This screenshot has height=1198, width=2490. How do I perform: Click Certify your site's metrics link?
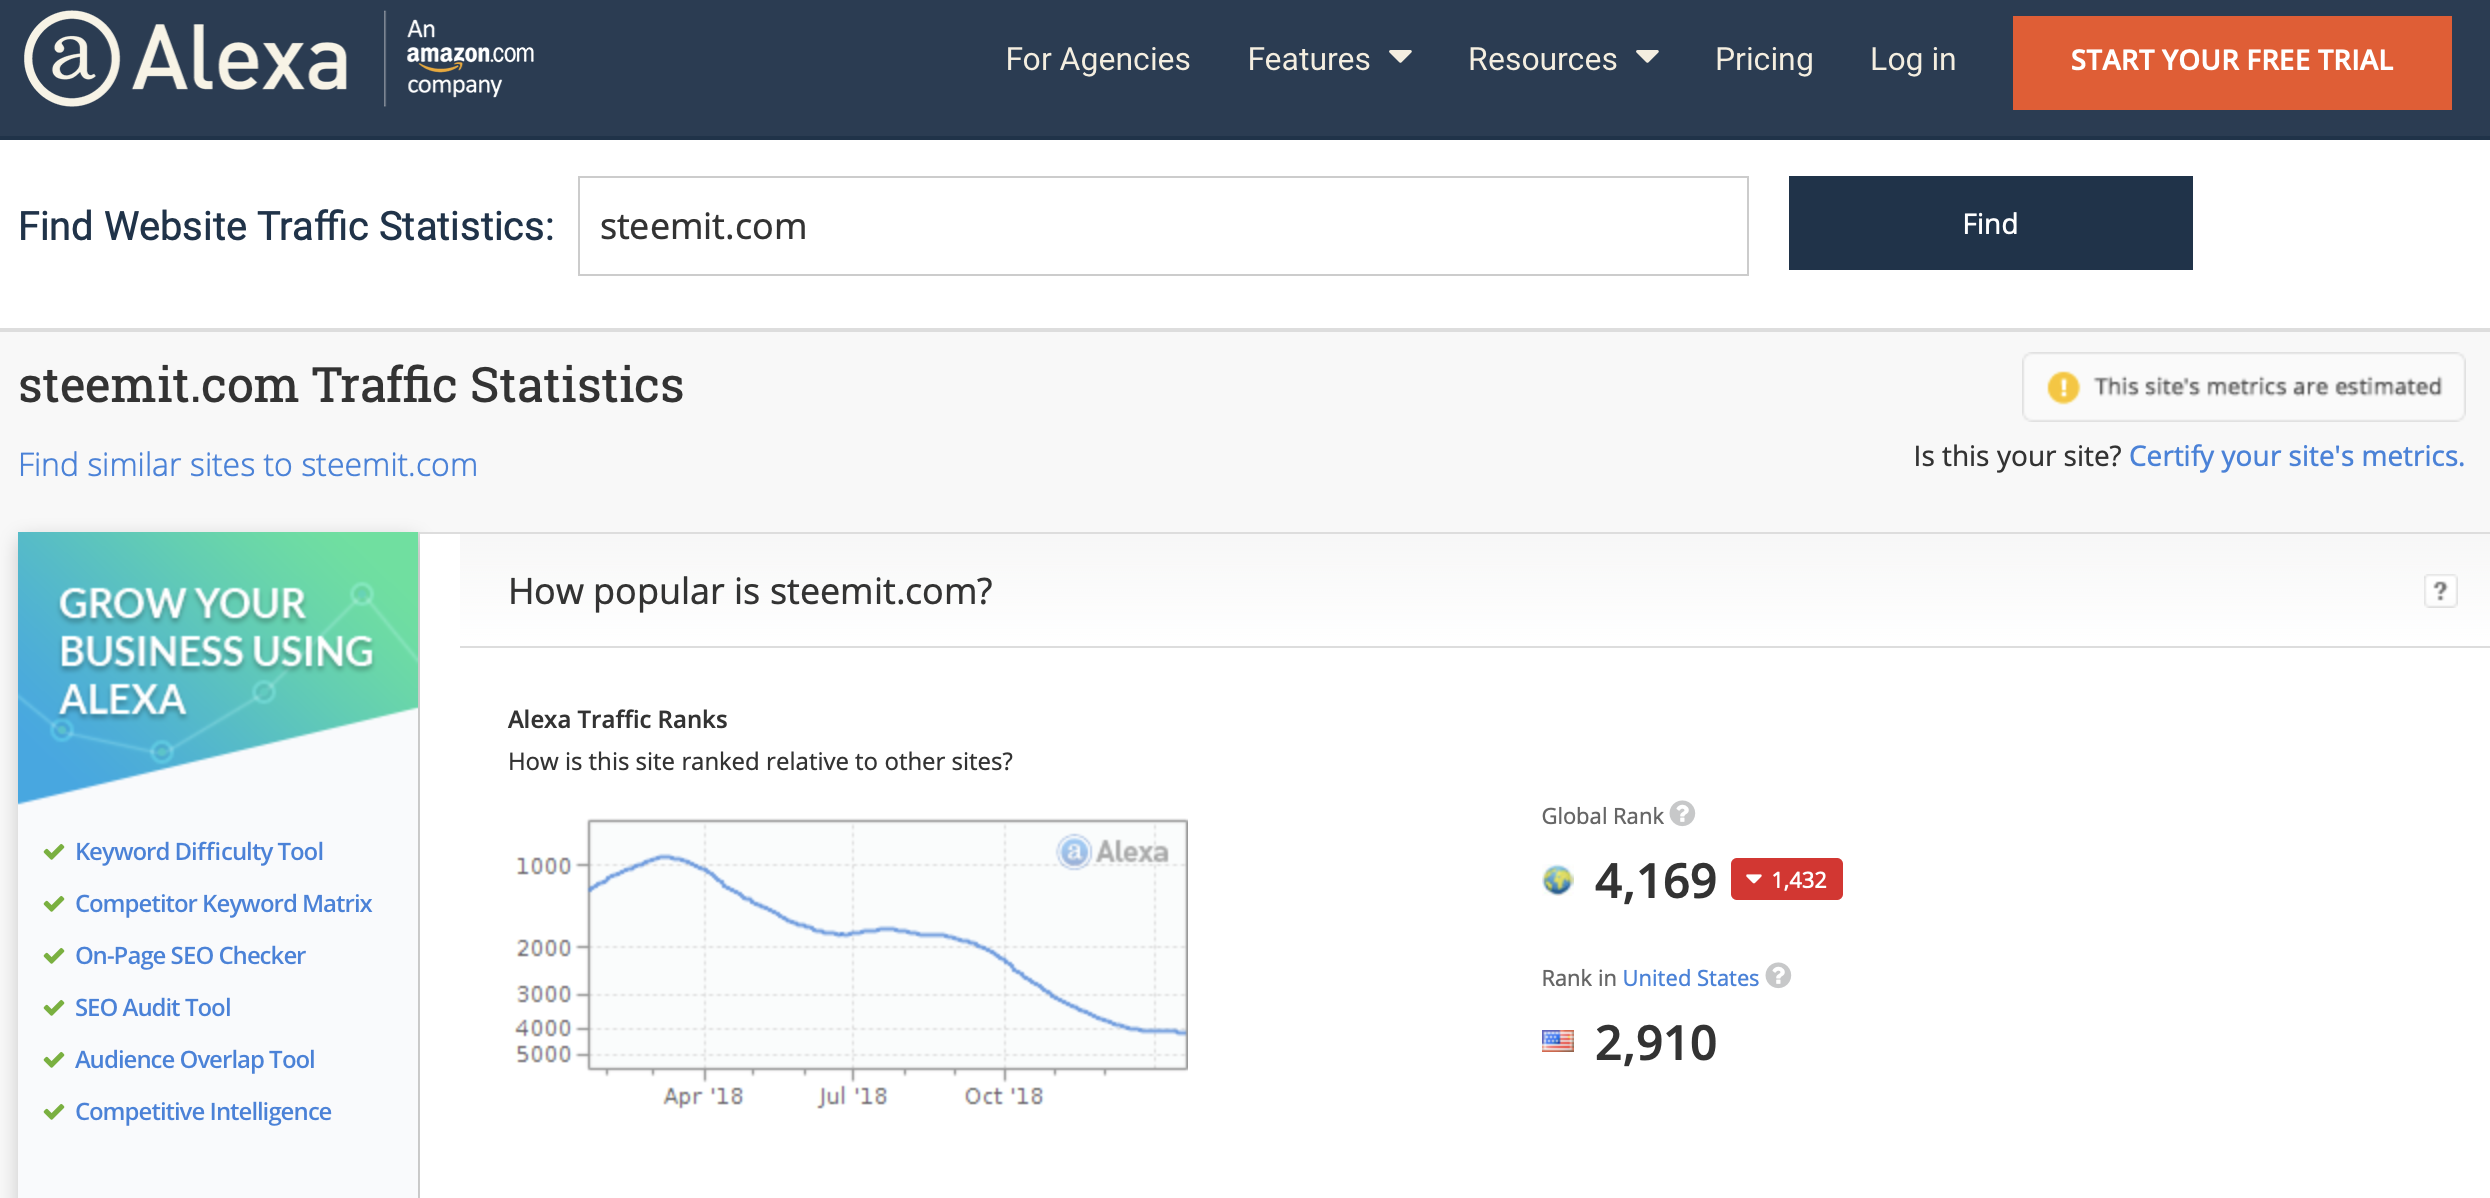click(2295, 456)
